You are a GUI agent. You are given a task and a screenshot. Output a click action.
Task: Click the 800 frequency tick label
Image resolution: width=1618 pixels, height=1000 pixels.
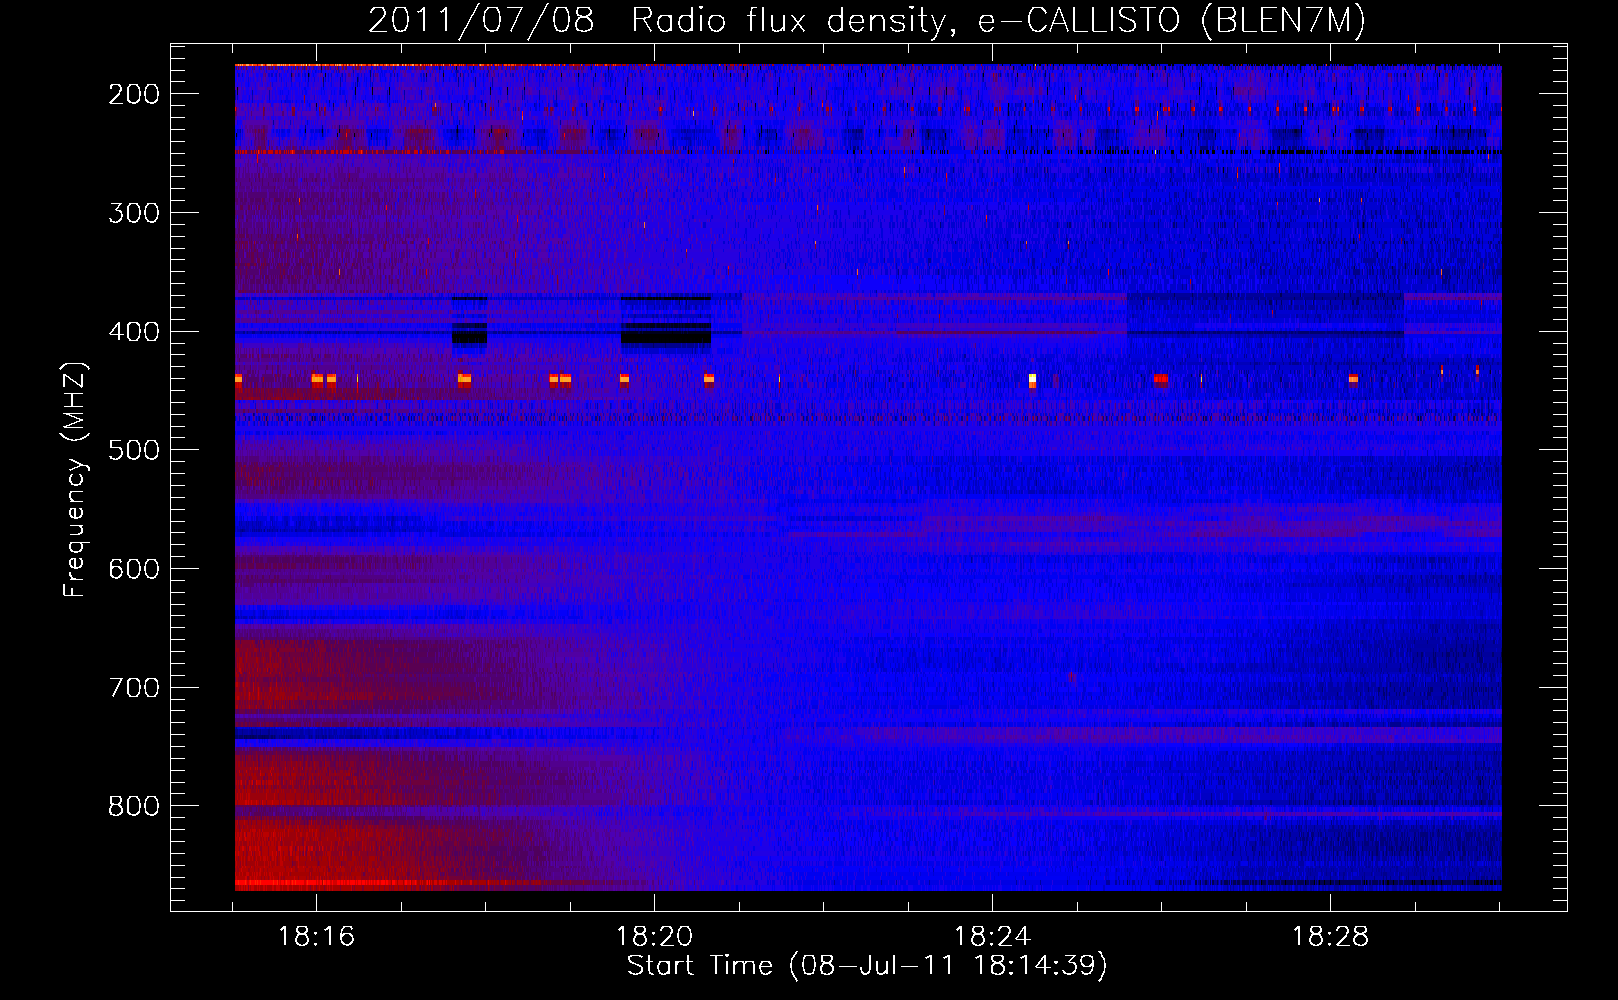tap(134, 807)
